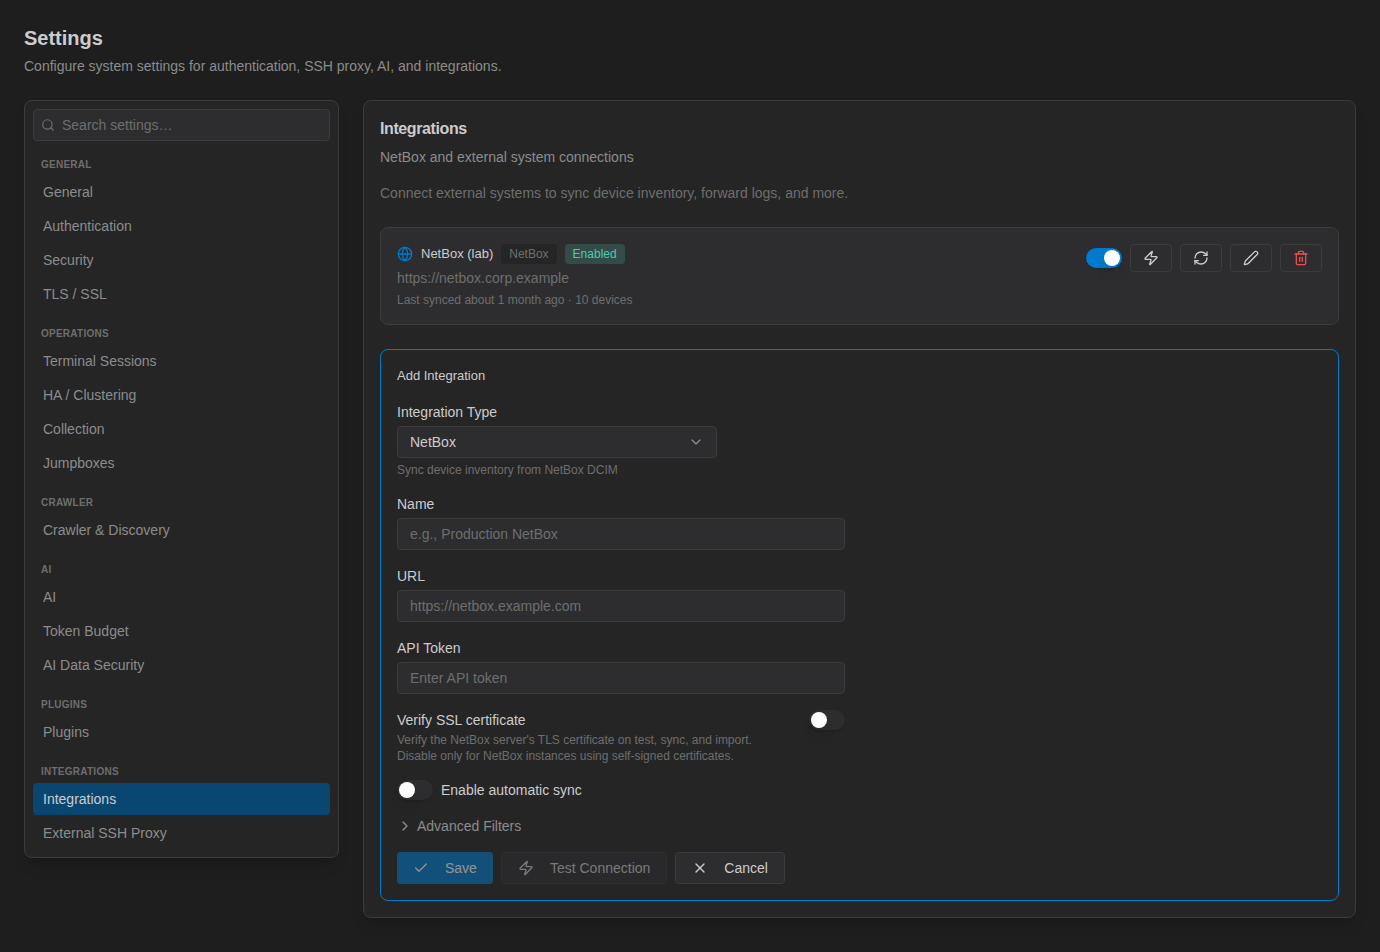The image size is (1380, 952).
Task: Turn on Enable automatic sync switch
Action: (415, 790)
